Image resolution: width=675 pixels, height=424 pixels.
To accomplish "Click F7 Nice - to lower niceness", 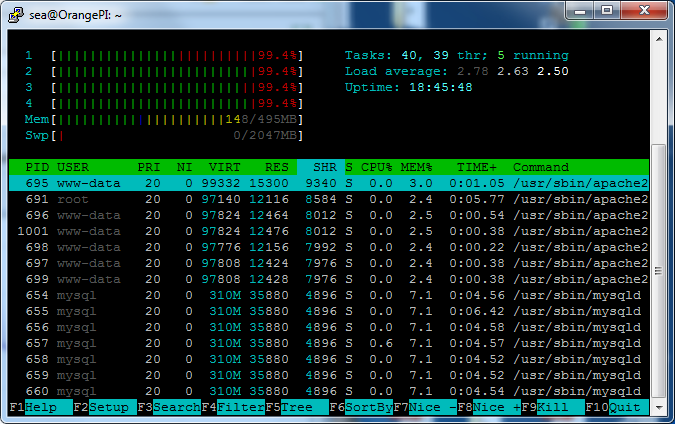I will (x=425, y=407).
